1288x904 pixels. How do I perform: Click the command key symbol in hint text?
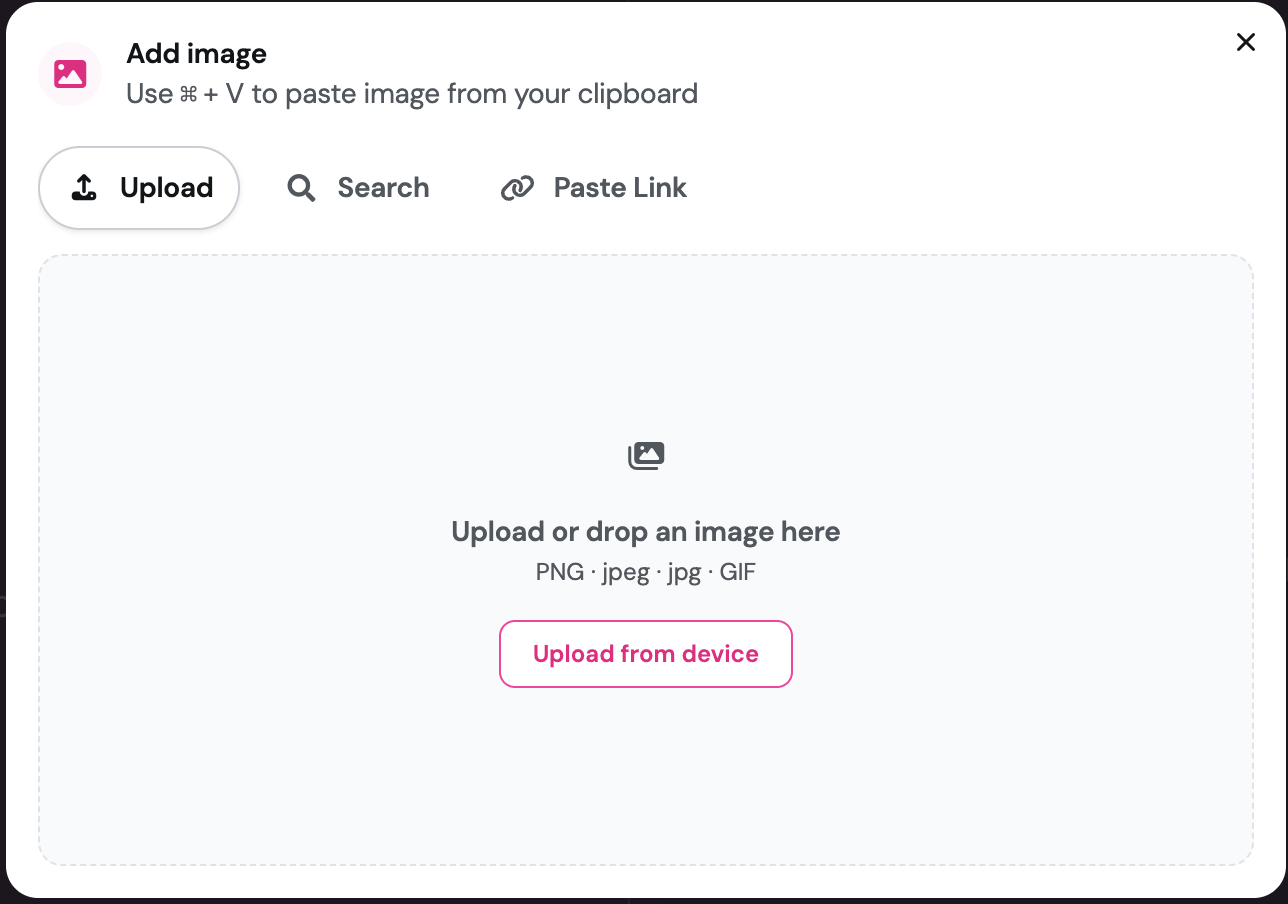(189, 95)
